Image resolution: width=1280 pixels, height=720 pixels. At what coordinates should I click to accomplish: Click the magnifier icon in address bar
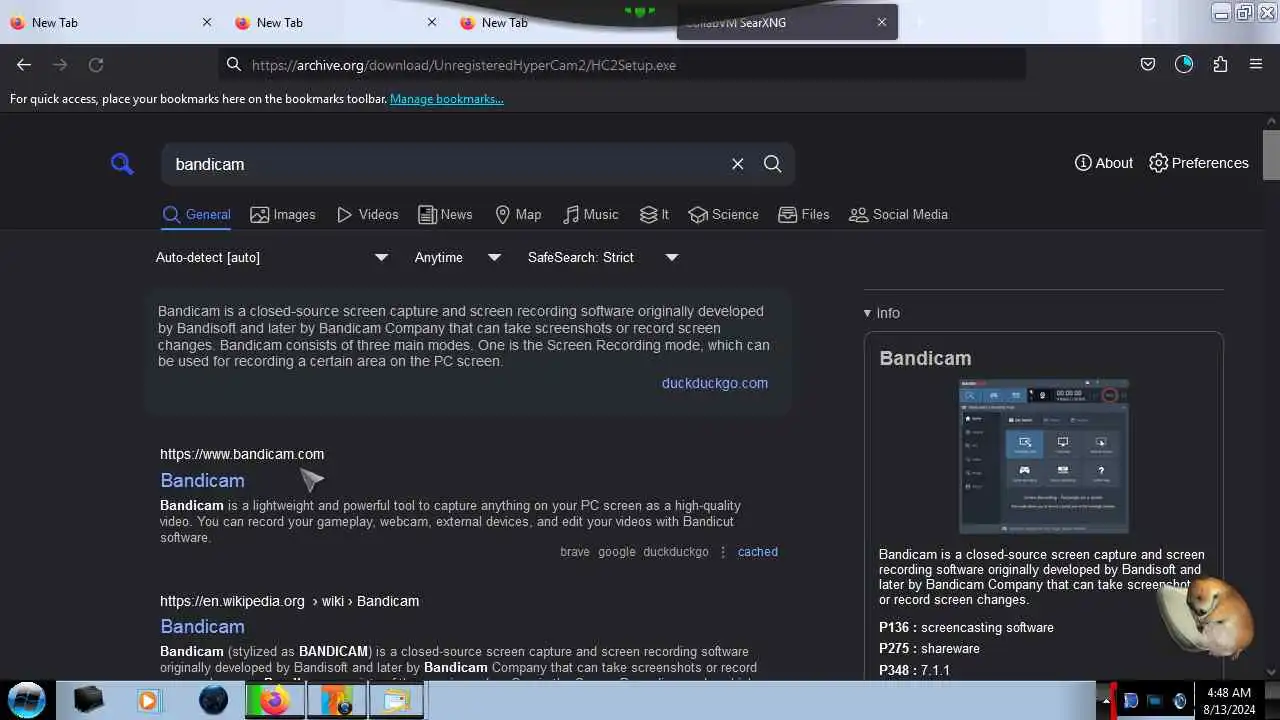point(234,65)
